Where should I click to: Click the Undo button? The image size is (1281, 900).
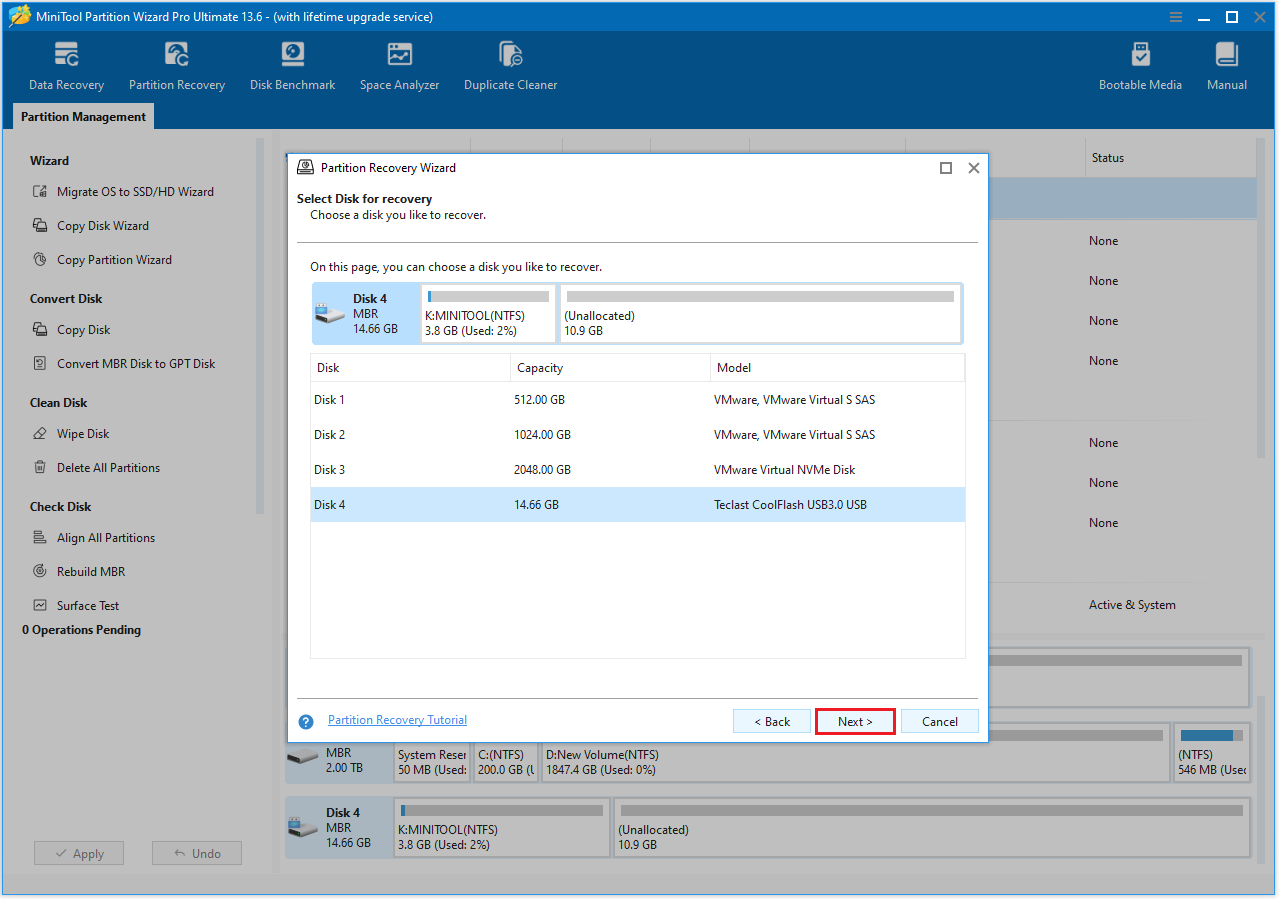(196, 853)
